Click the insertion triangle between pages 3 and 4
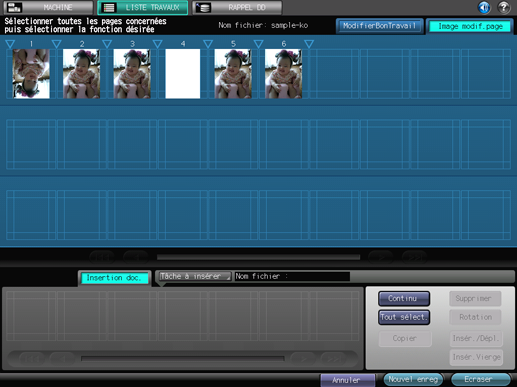This screenshot has height=387, width=517. click(158, 44)
